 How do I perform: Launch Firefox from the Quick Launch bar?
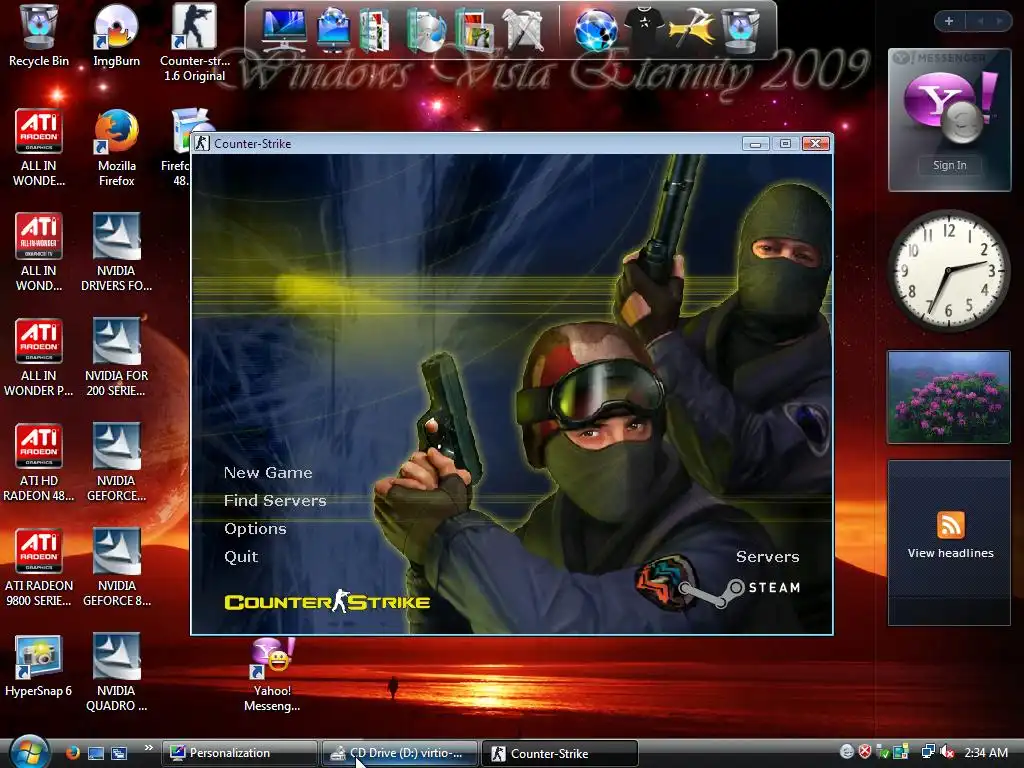[72, 753]
